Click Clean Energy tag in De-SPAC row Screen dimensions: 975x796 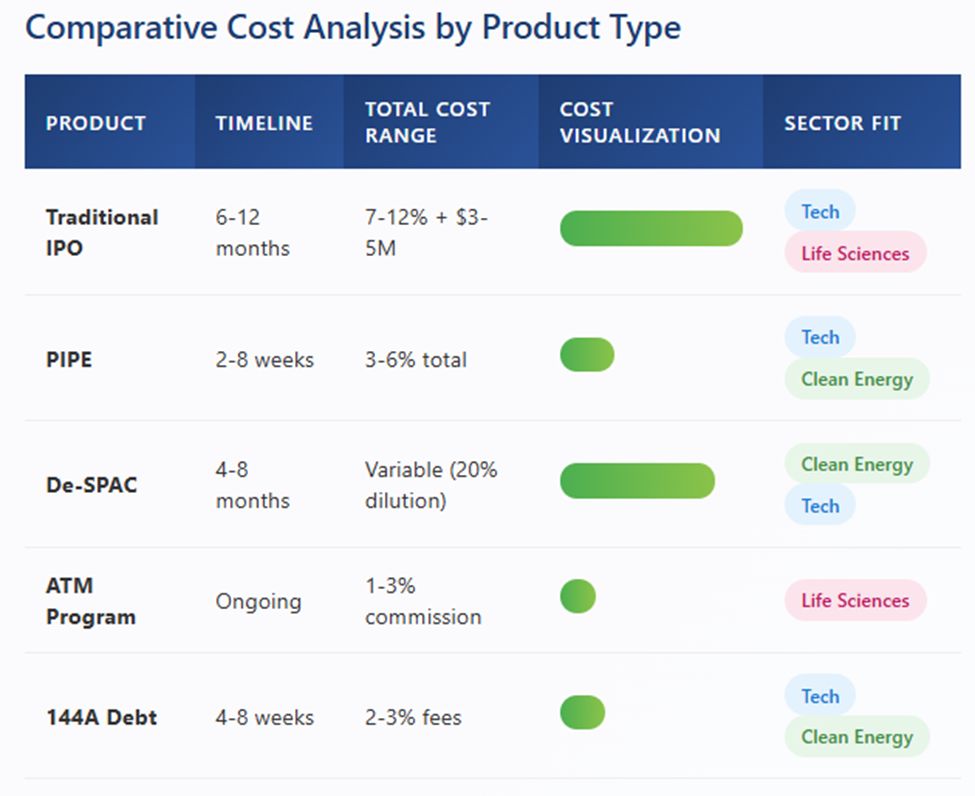coord(857,464)
